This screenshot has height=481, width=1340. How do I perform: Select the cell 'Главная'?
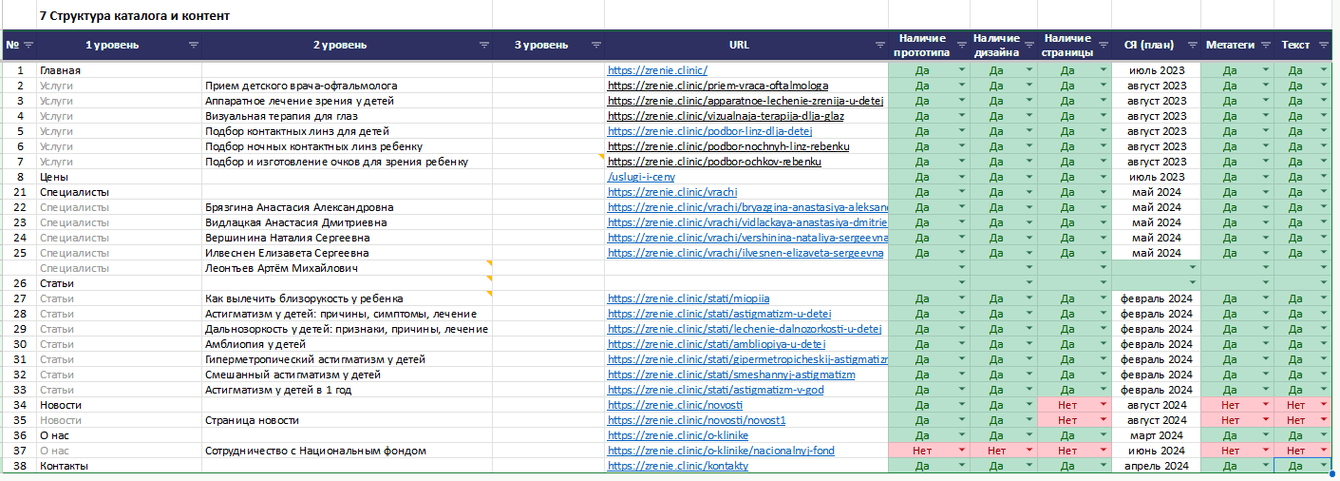pyautogui.click(x=119, y=71)
